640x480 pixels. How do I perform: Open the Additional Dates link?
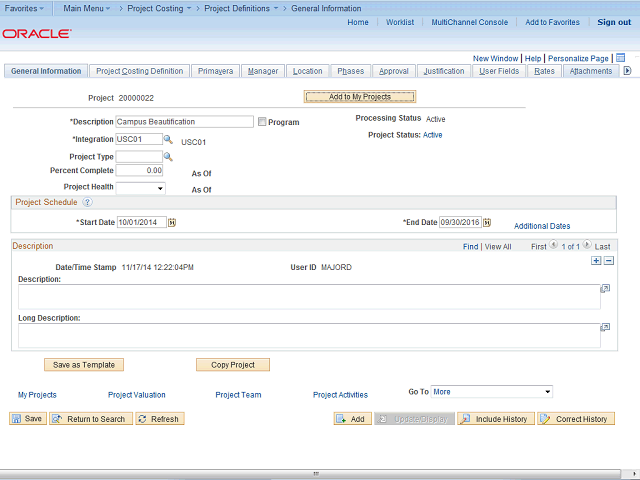pos(542,227)
